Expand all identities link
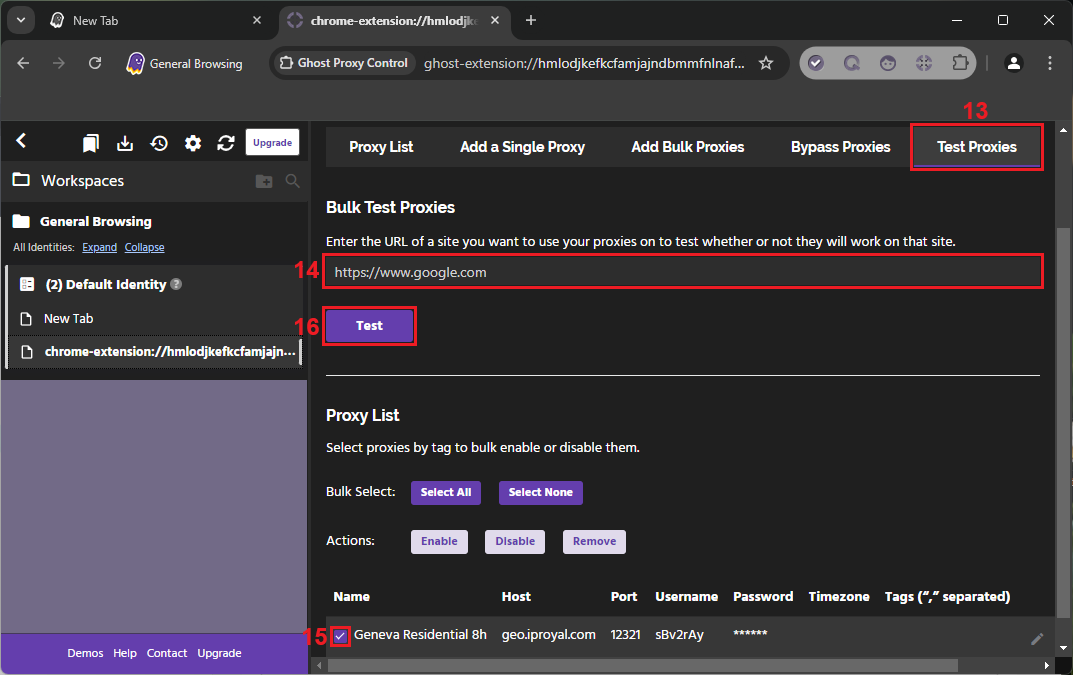The width and height of the screenshot is (1073, 675). pyautogui.click(x=99, y=247)
